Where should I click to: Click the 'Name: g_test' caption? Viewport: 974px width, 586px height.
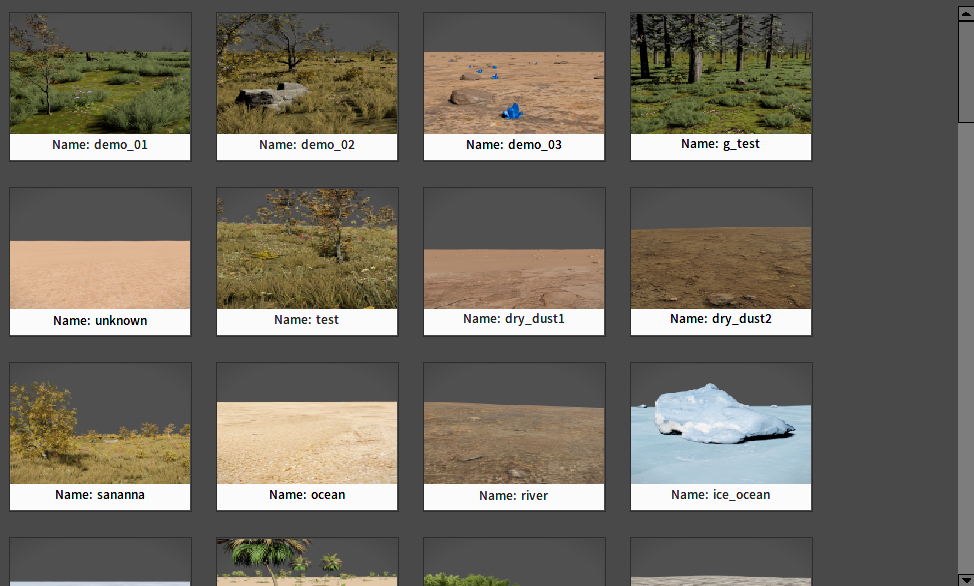[x=721, y=144]
